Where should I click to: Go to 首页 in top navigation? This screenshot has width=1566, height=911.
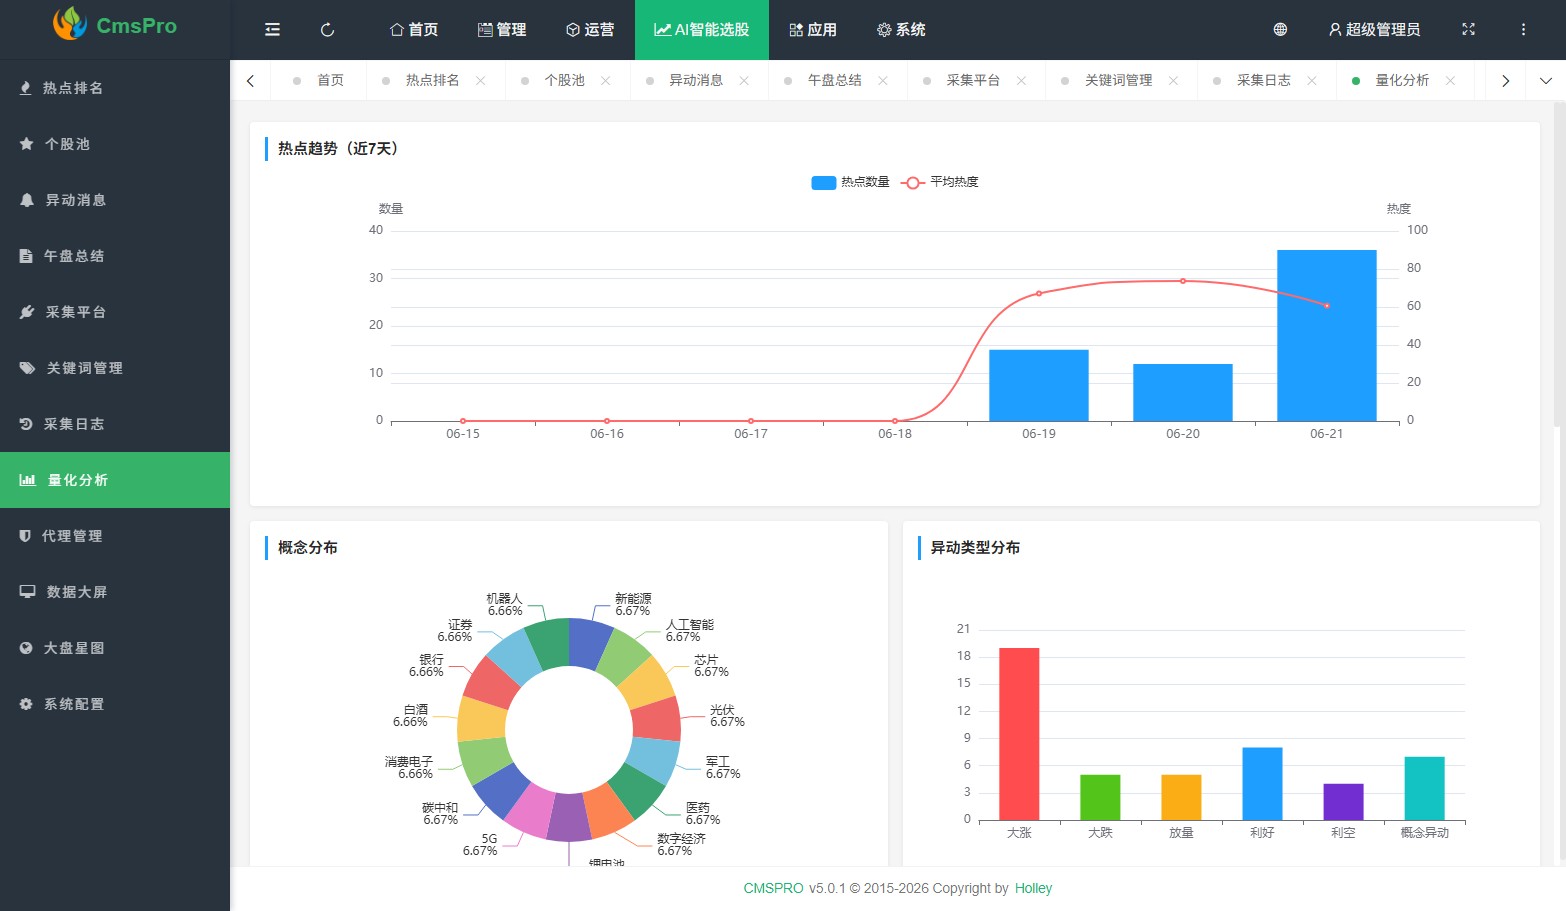click(414, 30)
